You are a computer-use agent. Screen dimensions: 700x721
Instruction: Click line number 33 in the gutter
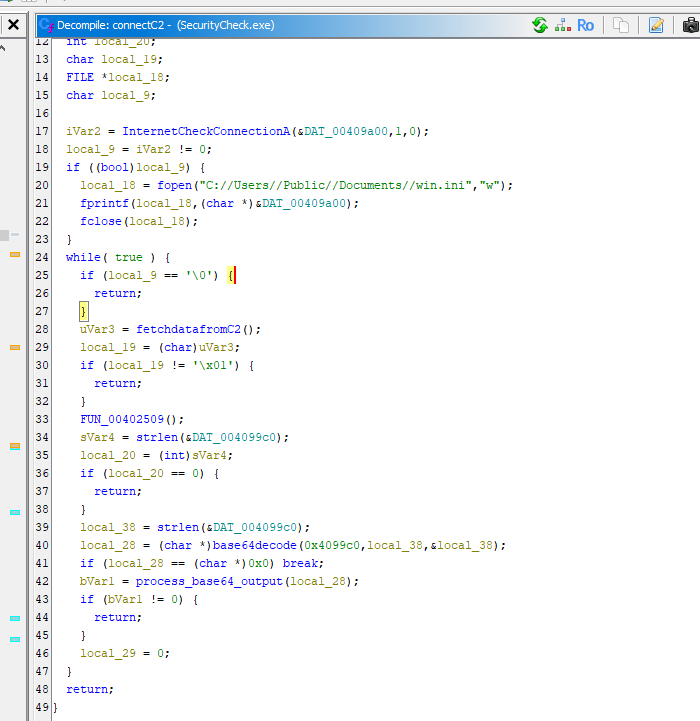pos(42,419)
